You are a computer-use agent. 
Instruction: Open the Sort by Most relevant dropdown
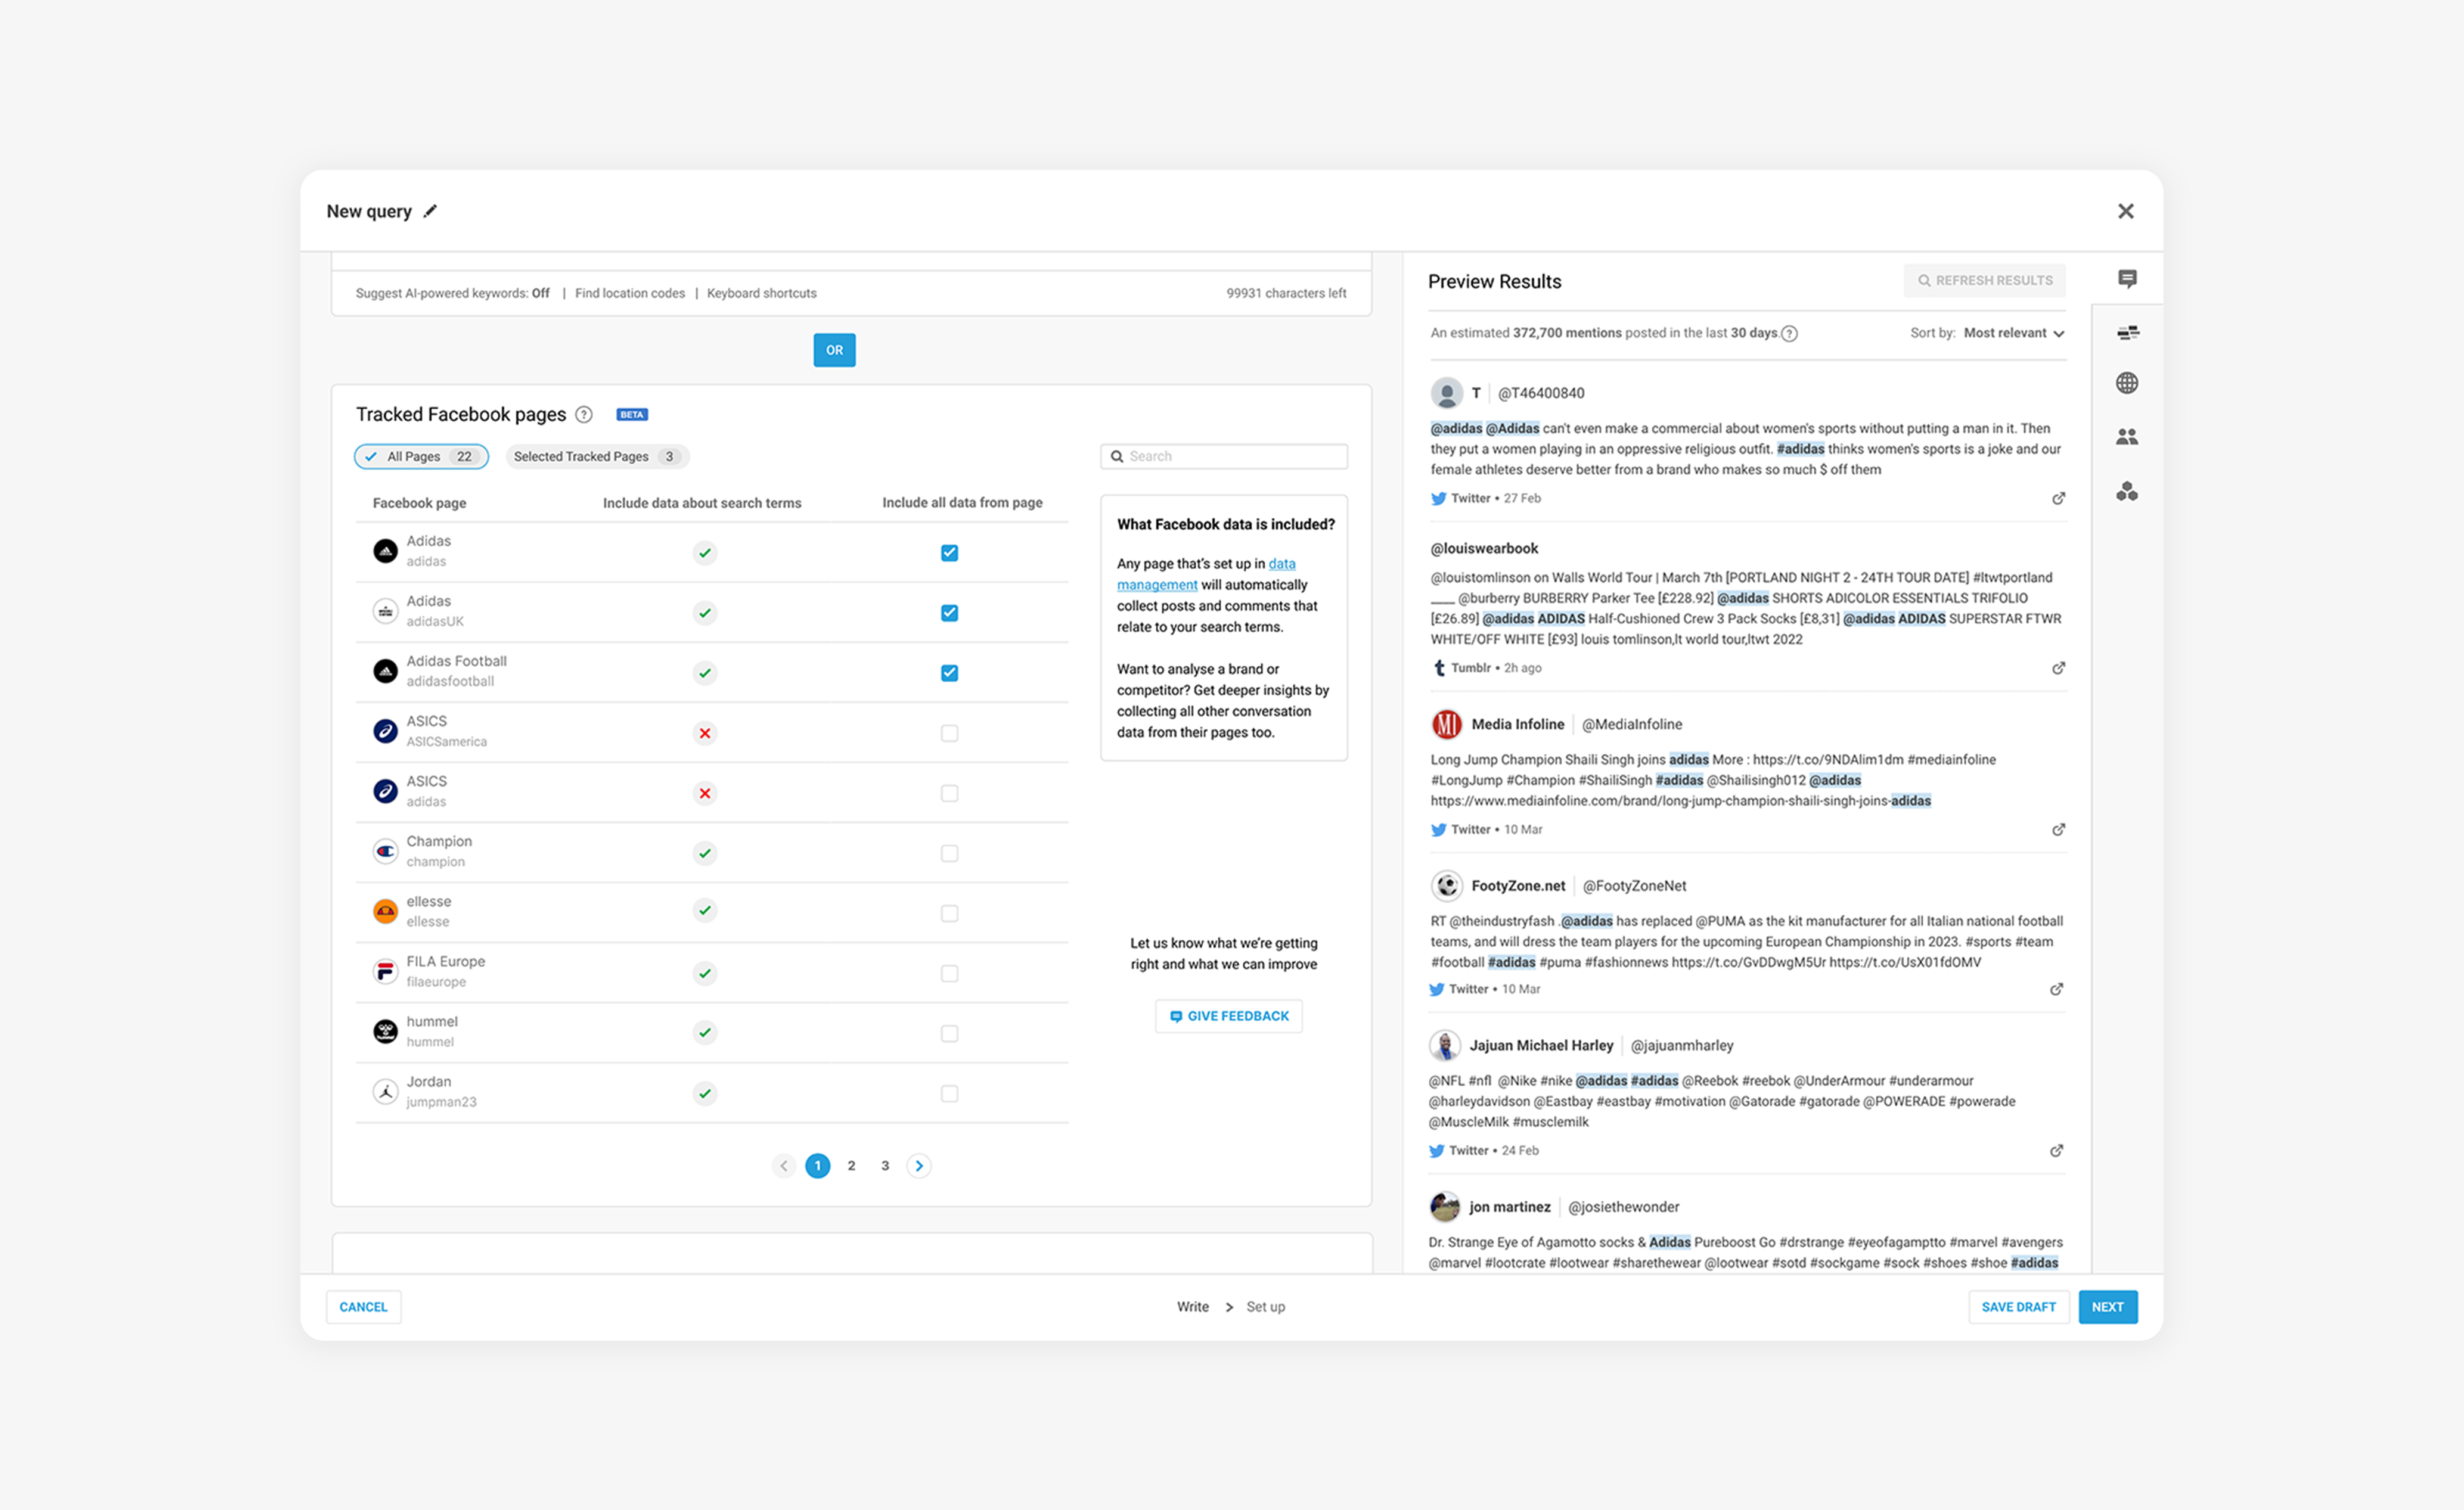tap(2013, 333)
